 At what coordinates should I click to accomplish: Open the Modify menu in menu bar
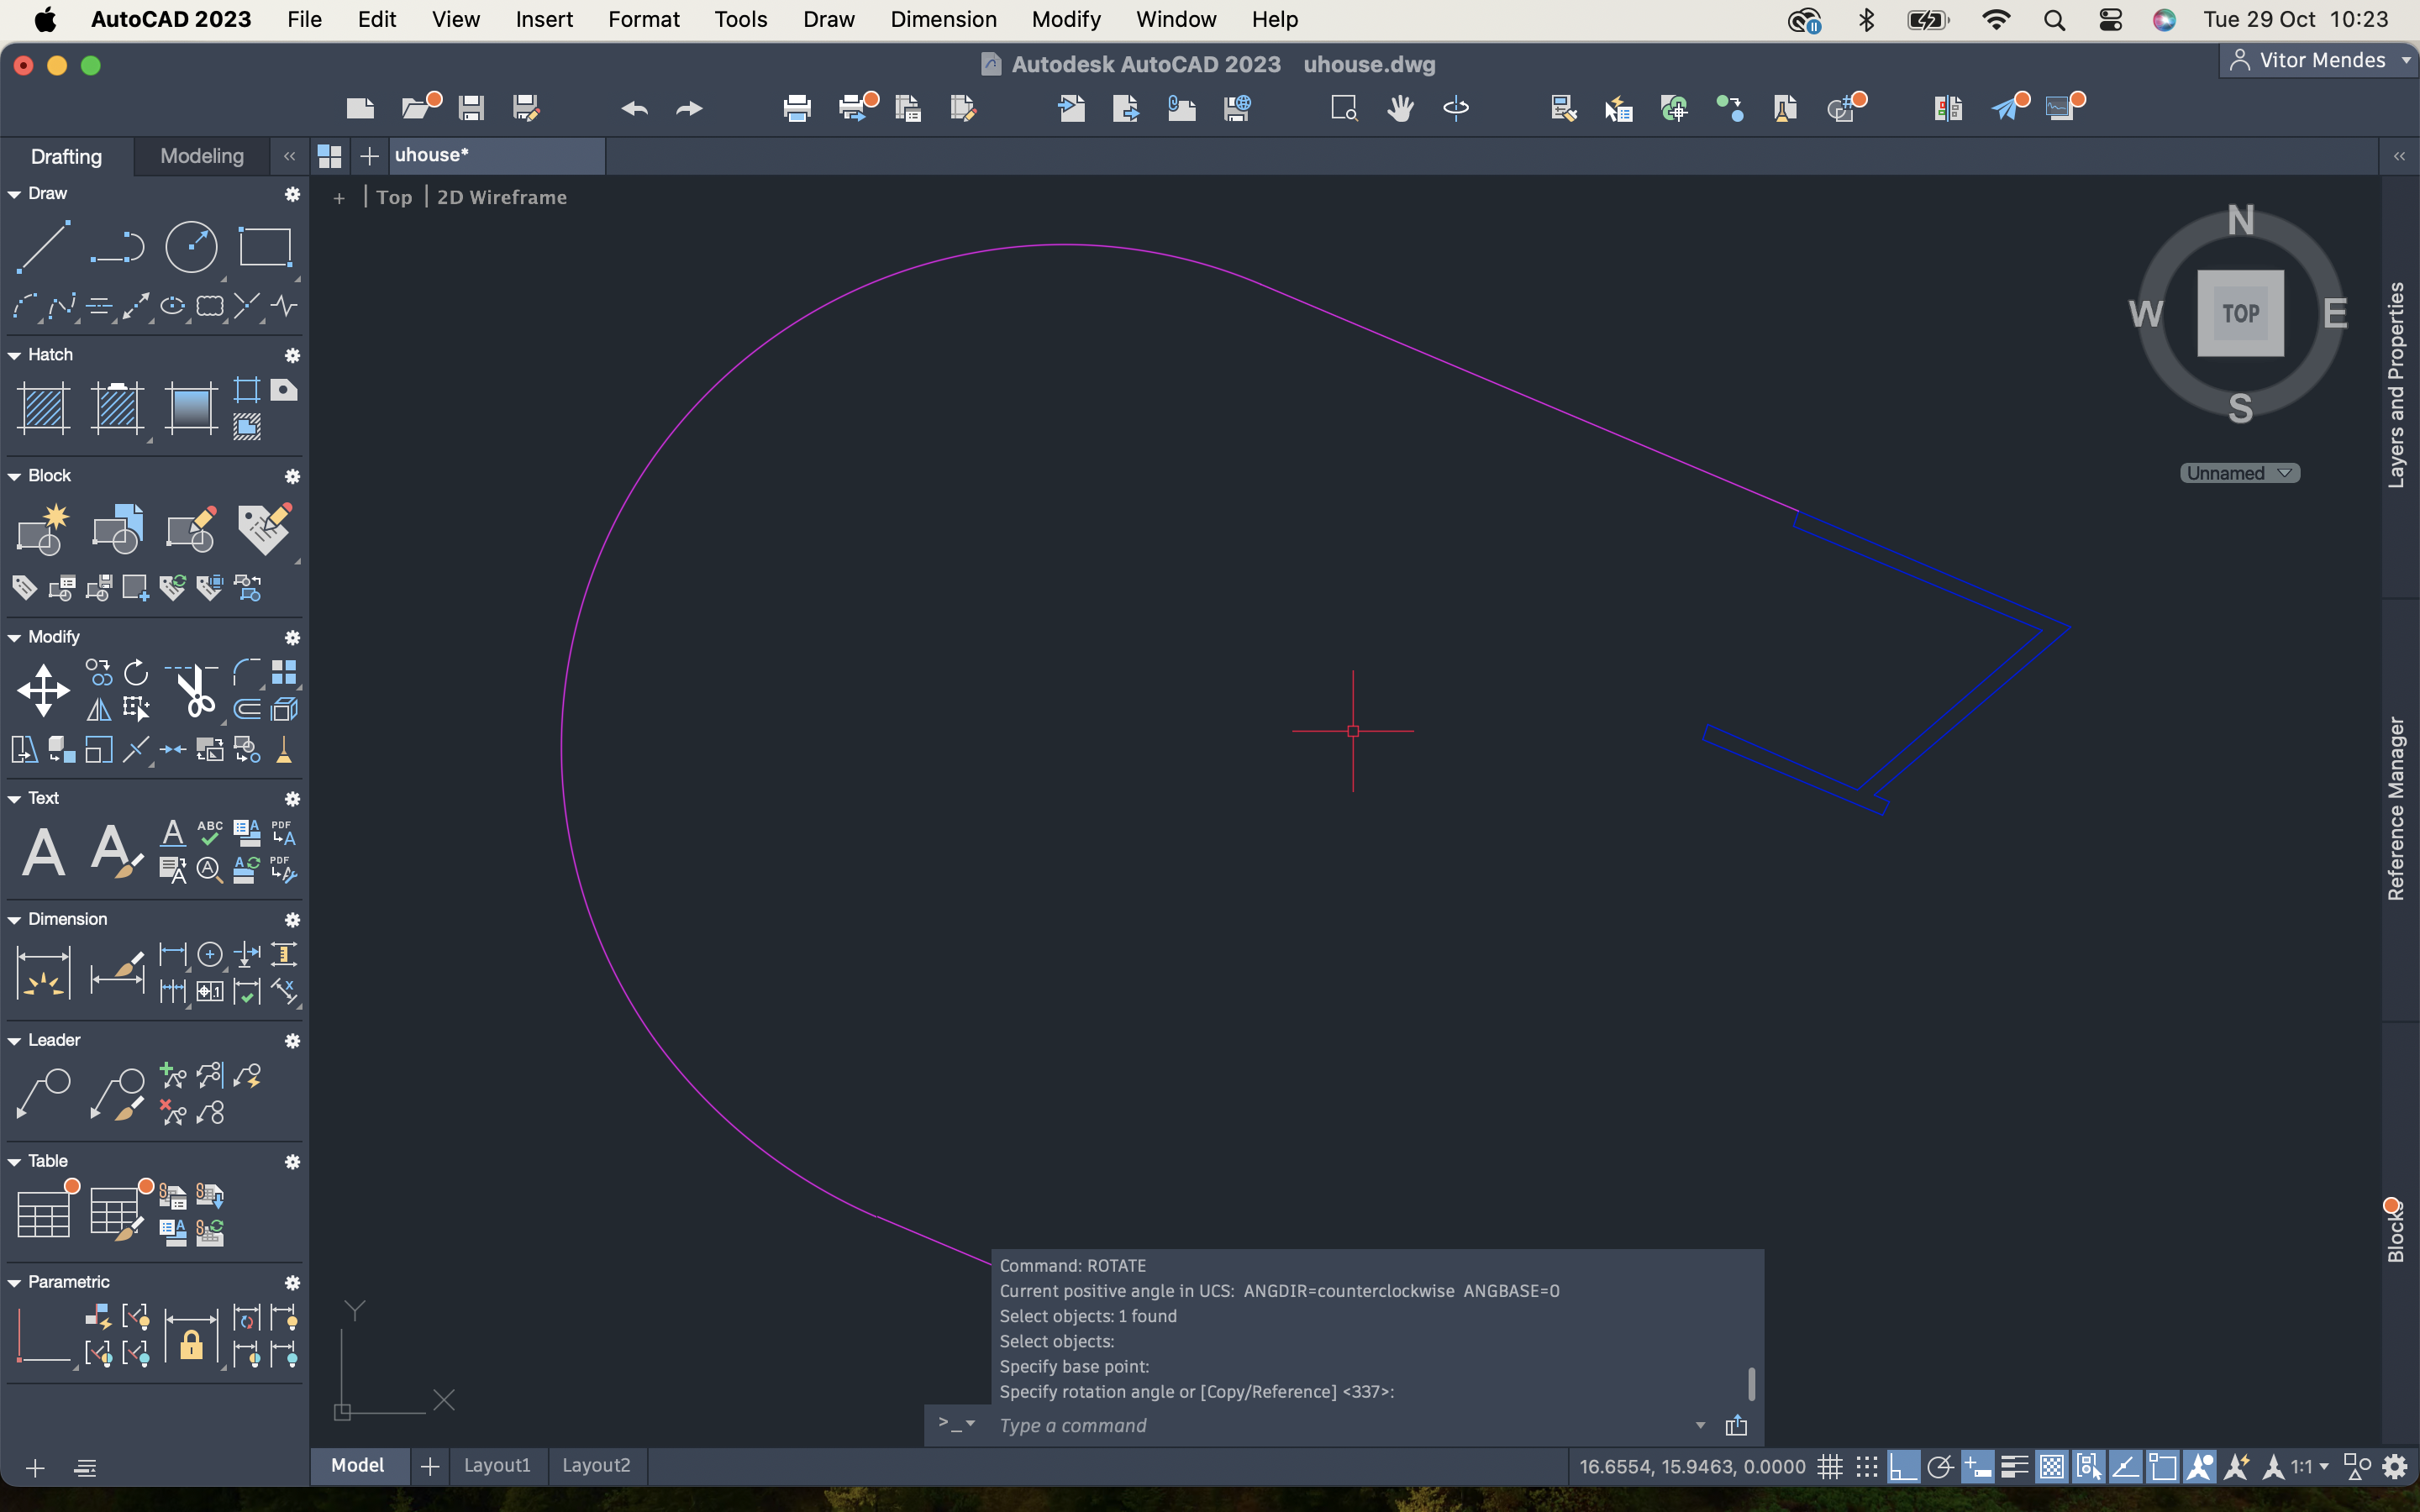pos(1066,19)
